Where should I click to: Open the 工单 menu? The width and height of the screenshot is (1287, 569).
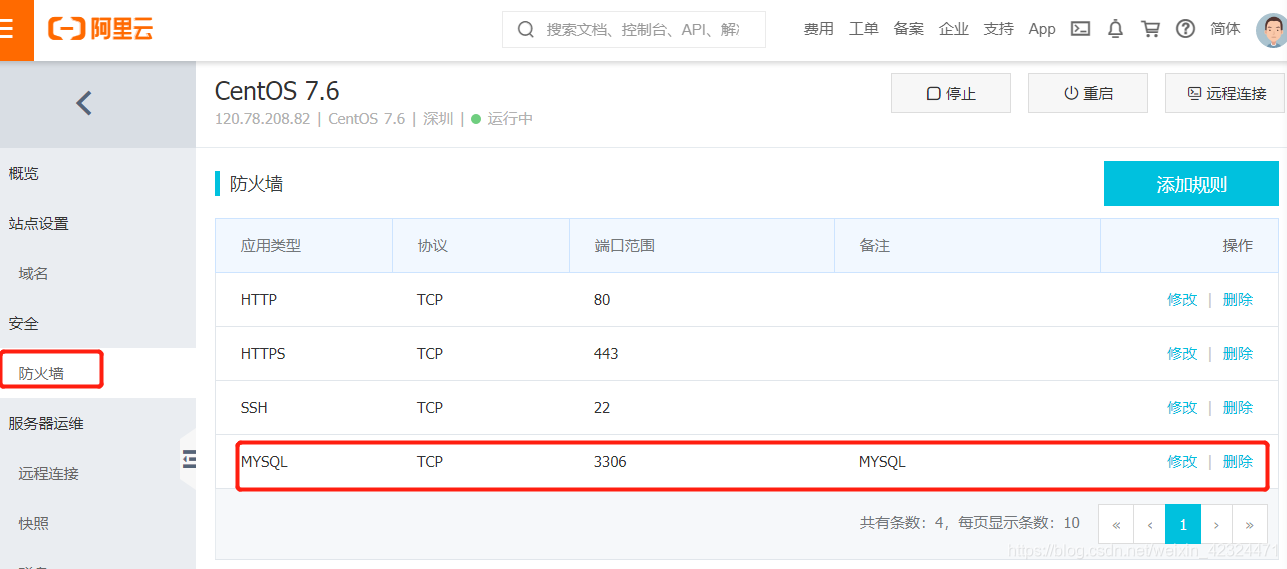coord(863,29)
